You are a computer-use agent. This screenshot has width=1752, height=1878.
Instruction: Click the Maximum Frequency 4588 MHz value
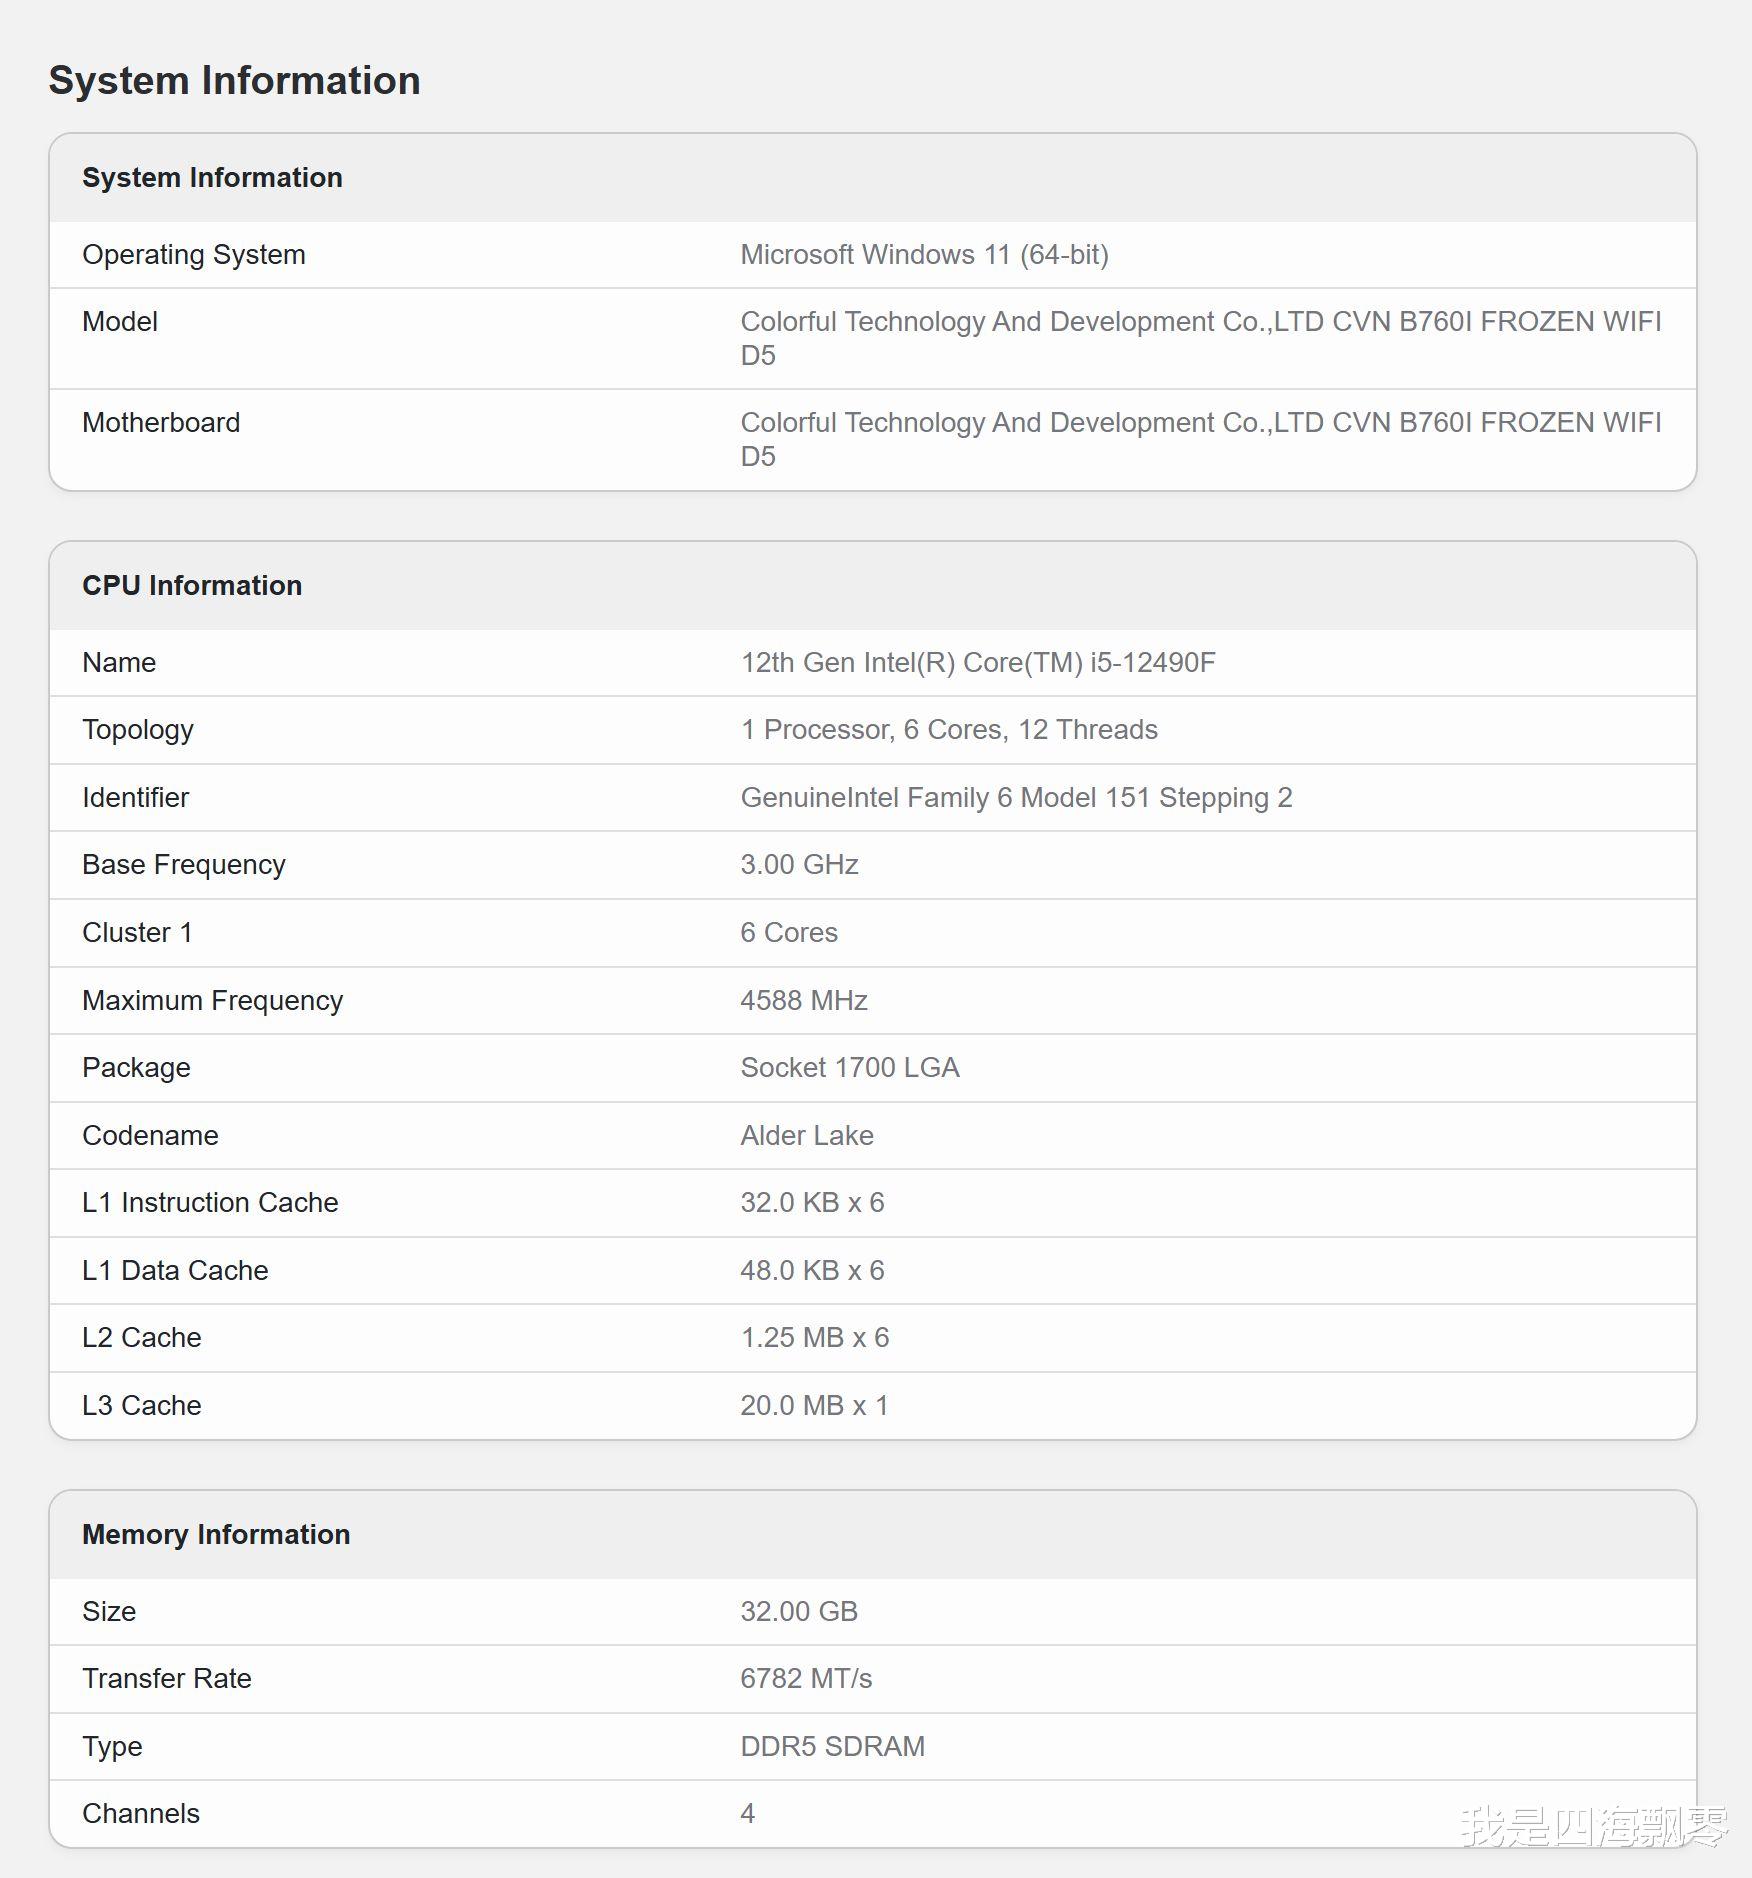pyautogui.click(x=803, y=1001)
